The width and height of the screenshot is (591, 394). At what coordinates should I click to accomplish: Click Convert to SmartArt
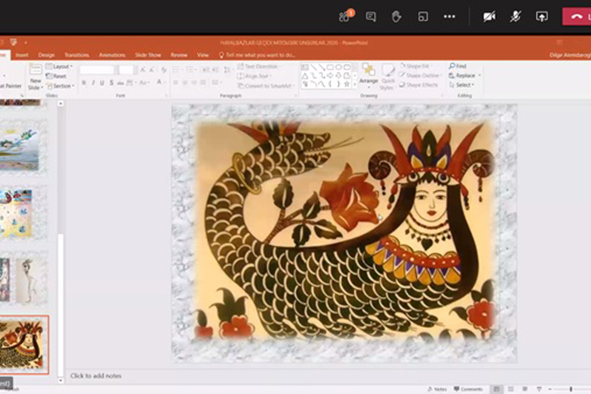pyautogui.click(x=266, y=86)
